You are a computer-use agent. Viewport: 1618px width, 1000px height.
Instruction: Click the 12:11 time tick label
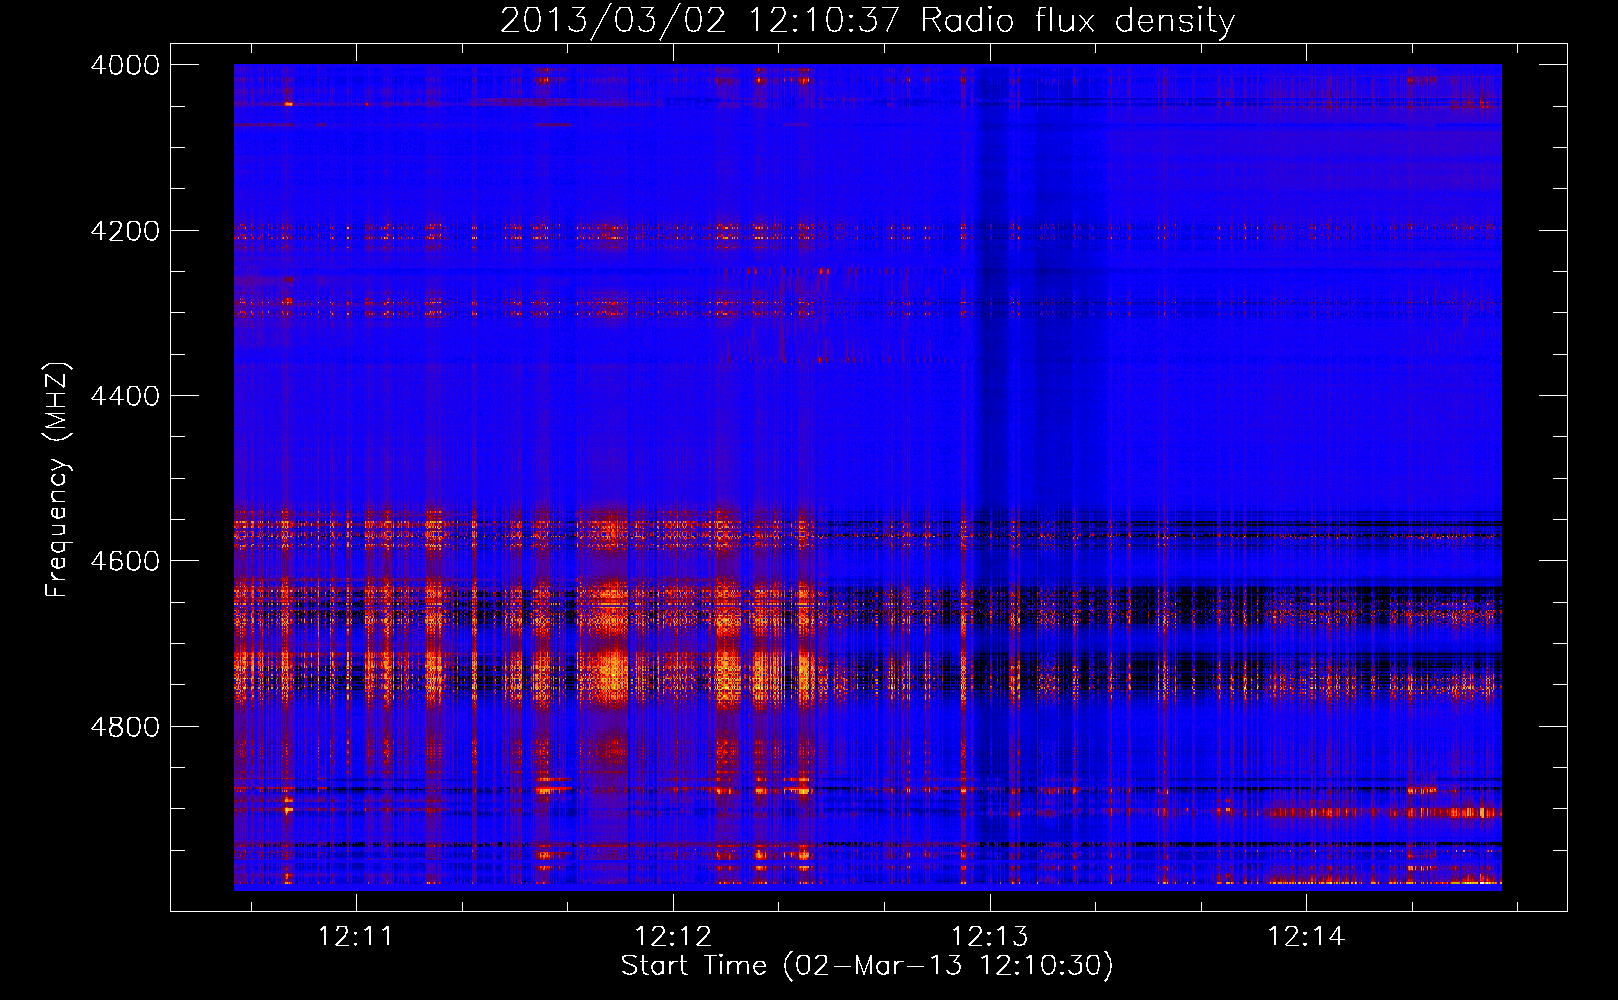[x=356, y=937]
